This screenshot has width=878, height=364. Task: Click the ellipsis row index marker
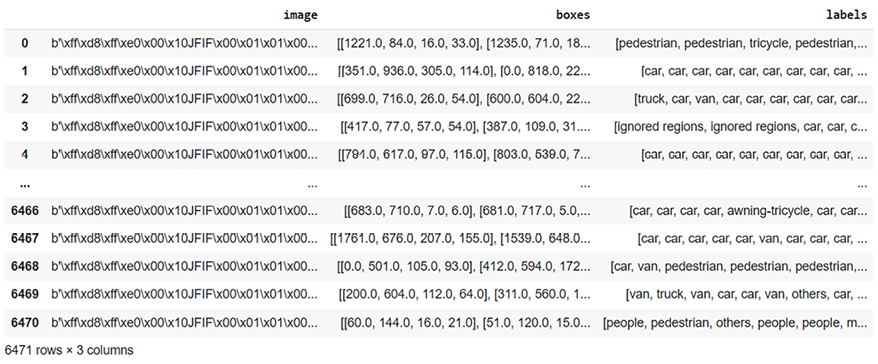click(x=25, y=184)
